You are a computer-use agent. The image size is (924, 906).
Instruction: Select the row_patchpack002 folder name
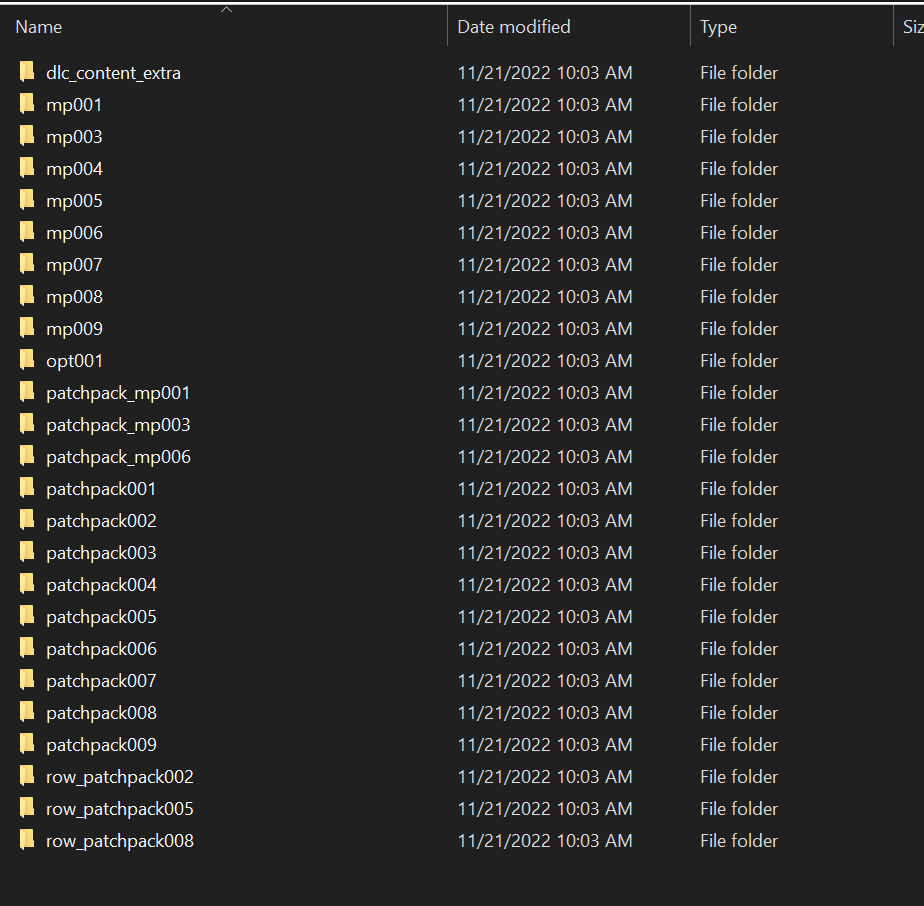point(120,777)
